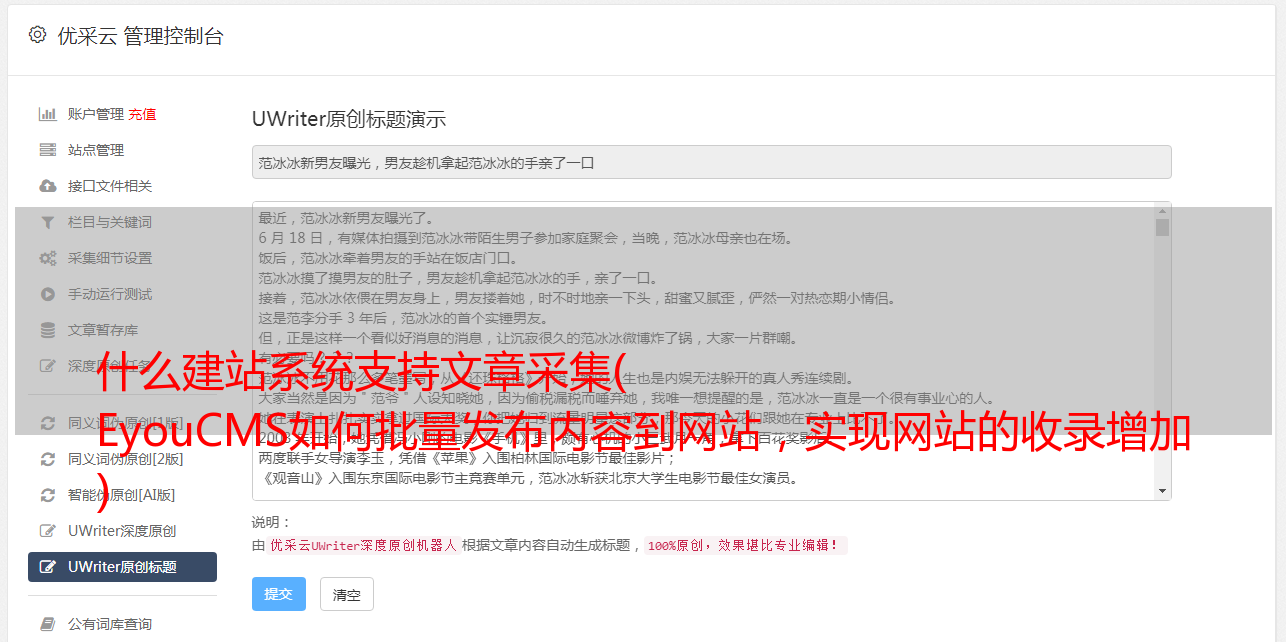1286x642 pixels.
Task: Select the 同义词伪原创[2版] refresh icon
Action: [x=47, y=459]
